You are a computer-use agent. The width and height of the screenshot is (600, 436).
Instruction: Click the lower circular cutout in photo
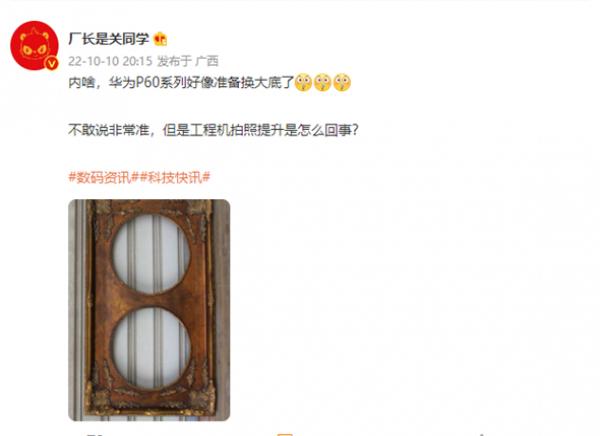coord(151,348)
